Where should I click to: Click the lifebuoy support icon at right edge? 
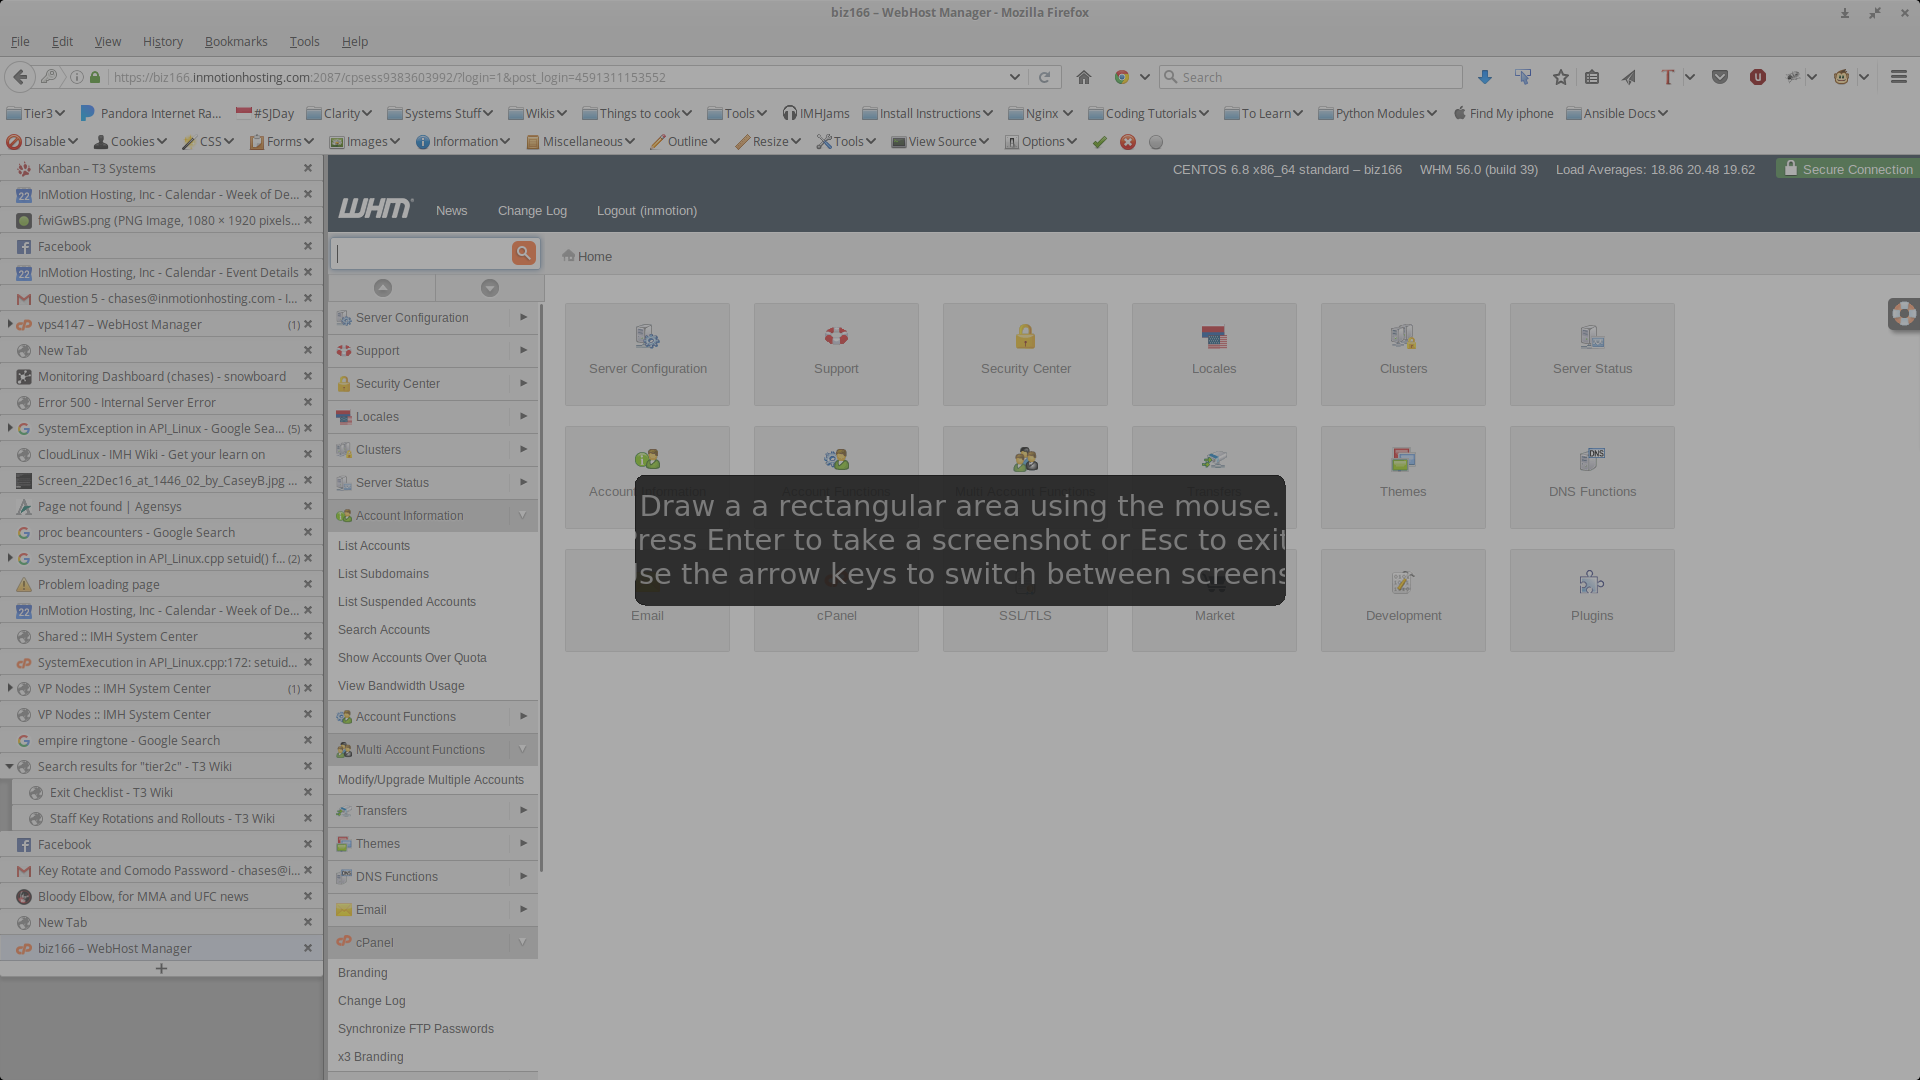pos(1903,314)
